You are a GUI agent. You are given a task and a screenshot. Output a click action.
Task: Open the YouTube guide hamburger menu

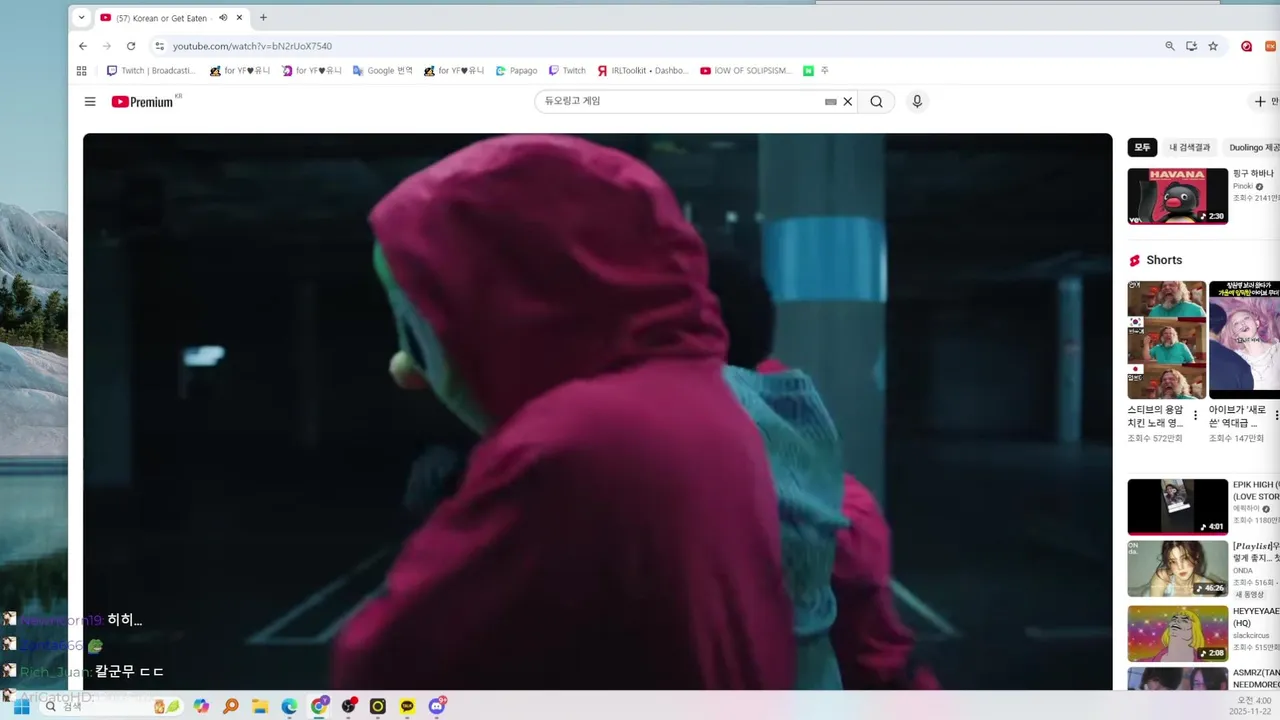(x=90, y=101)
